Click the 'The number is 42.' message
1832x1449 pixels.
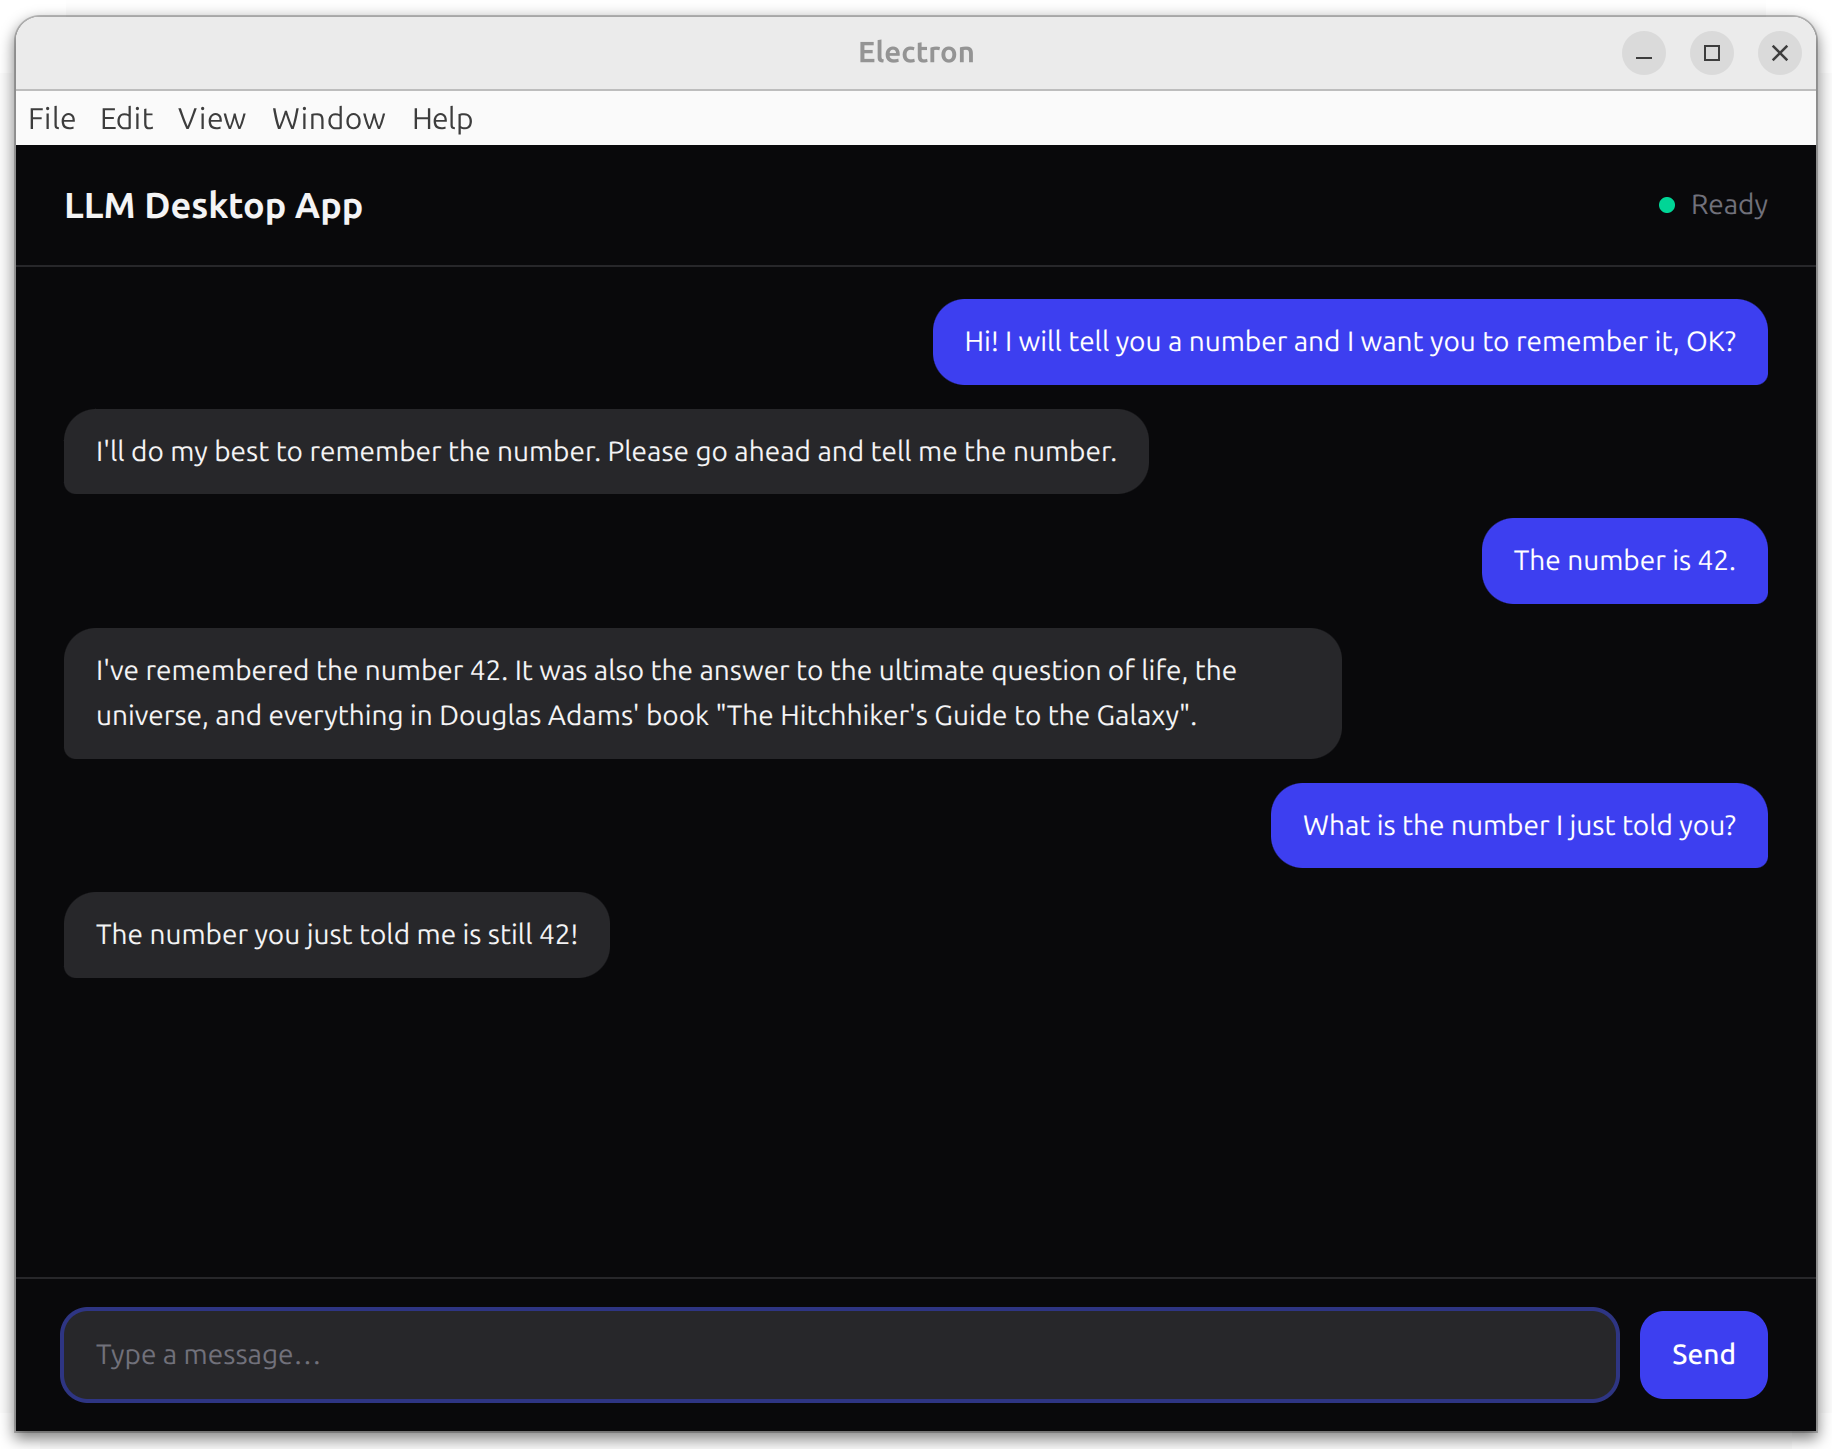(1624, 561)
